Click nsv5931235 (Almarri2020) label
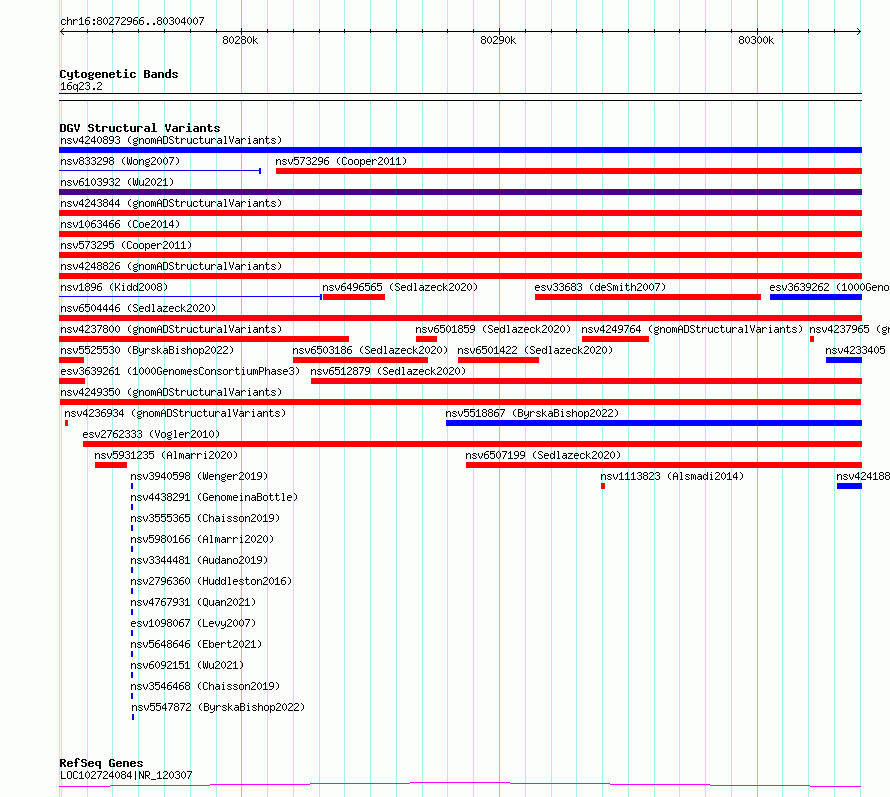 click(x=166, y=455)
